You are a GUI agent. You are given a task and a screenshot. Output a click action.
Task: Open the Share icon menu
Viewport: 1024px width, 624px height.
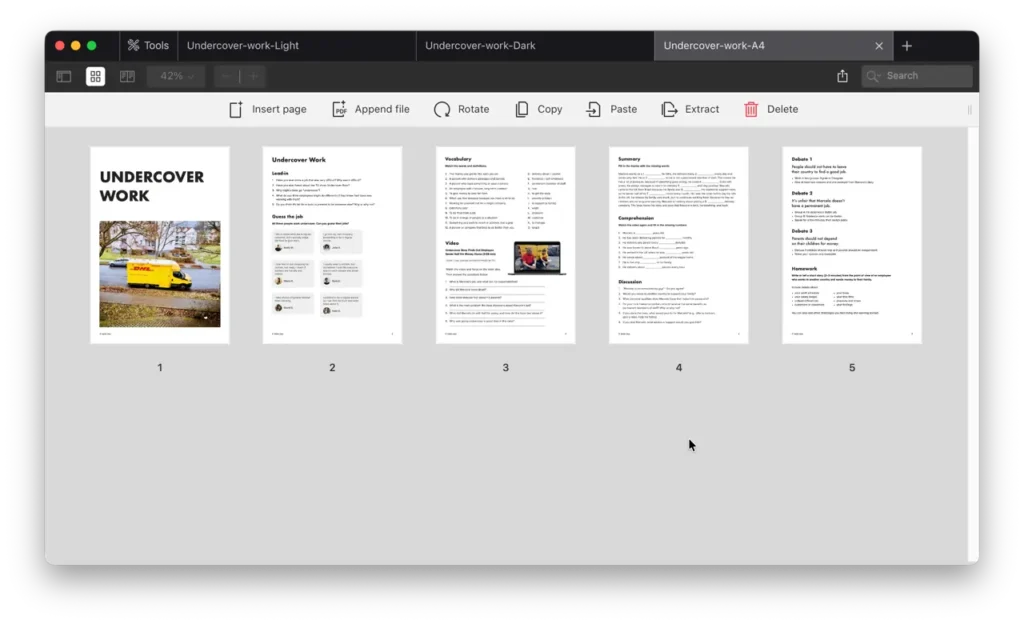842,76
